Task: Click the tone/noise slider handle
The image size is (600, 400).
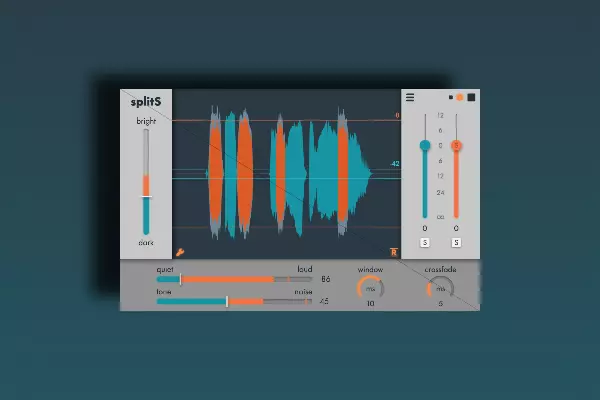Action: tap(227, 302)
